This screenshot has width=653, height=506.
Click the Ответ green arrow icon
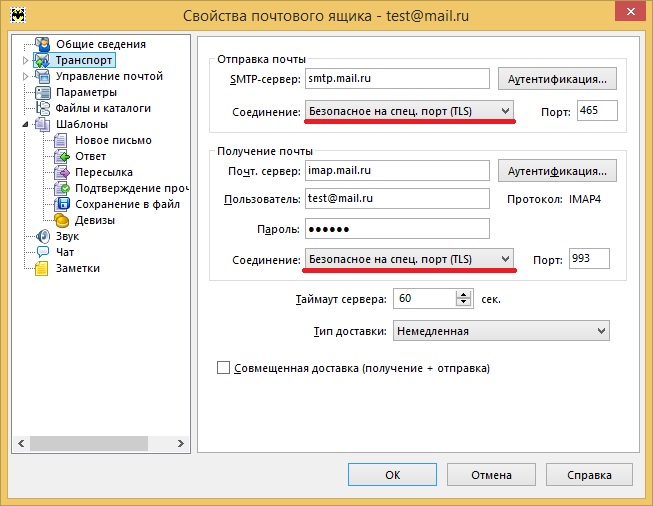(61, 156)
